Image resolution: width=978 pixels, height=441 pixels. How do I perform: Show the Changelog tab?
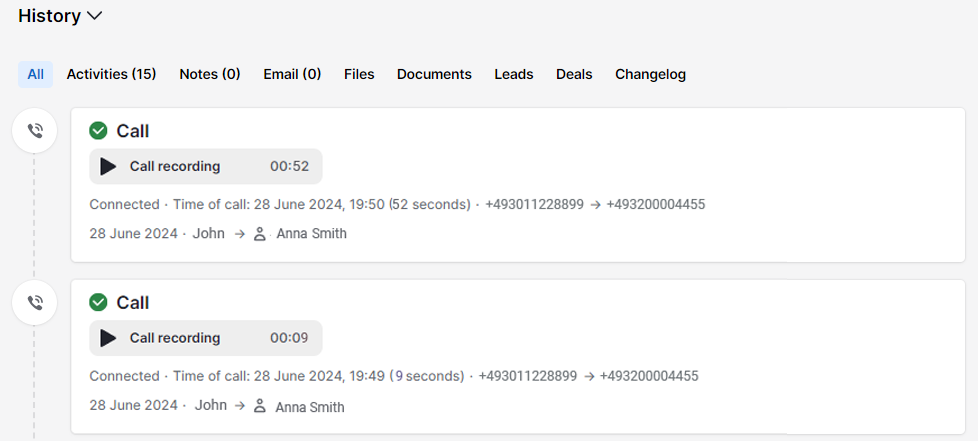(x=650, y=74)
